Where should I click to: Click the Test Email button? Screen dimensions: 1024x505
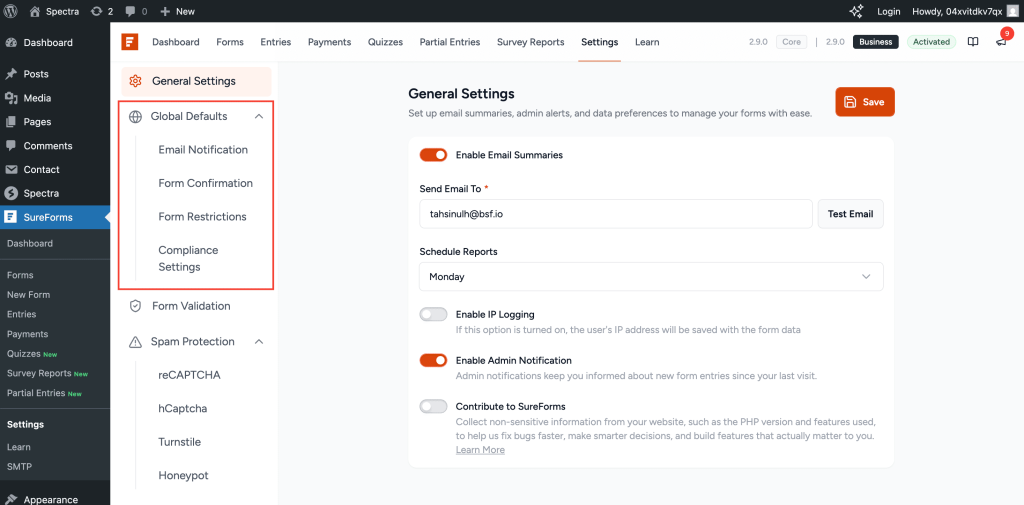pyautogui.click(x=850, y=214)
